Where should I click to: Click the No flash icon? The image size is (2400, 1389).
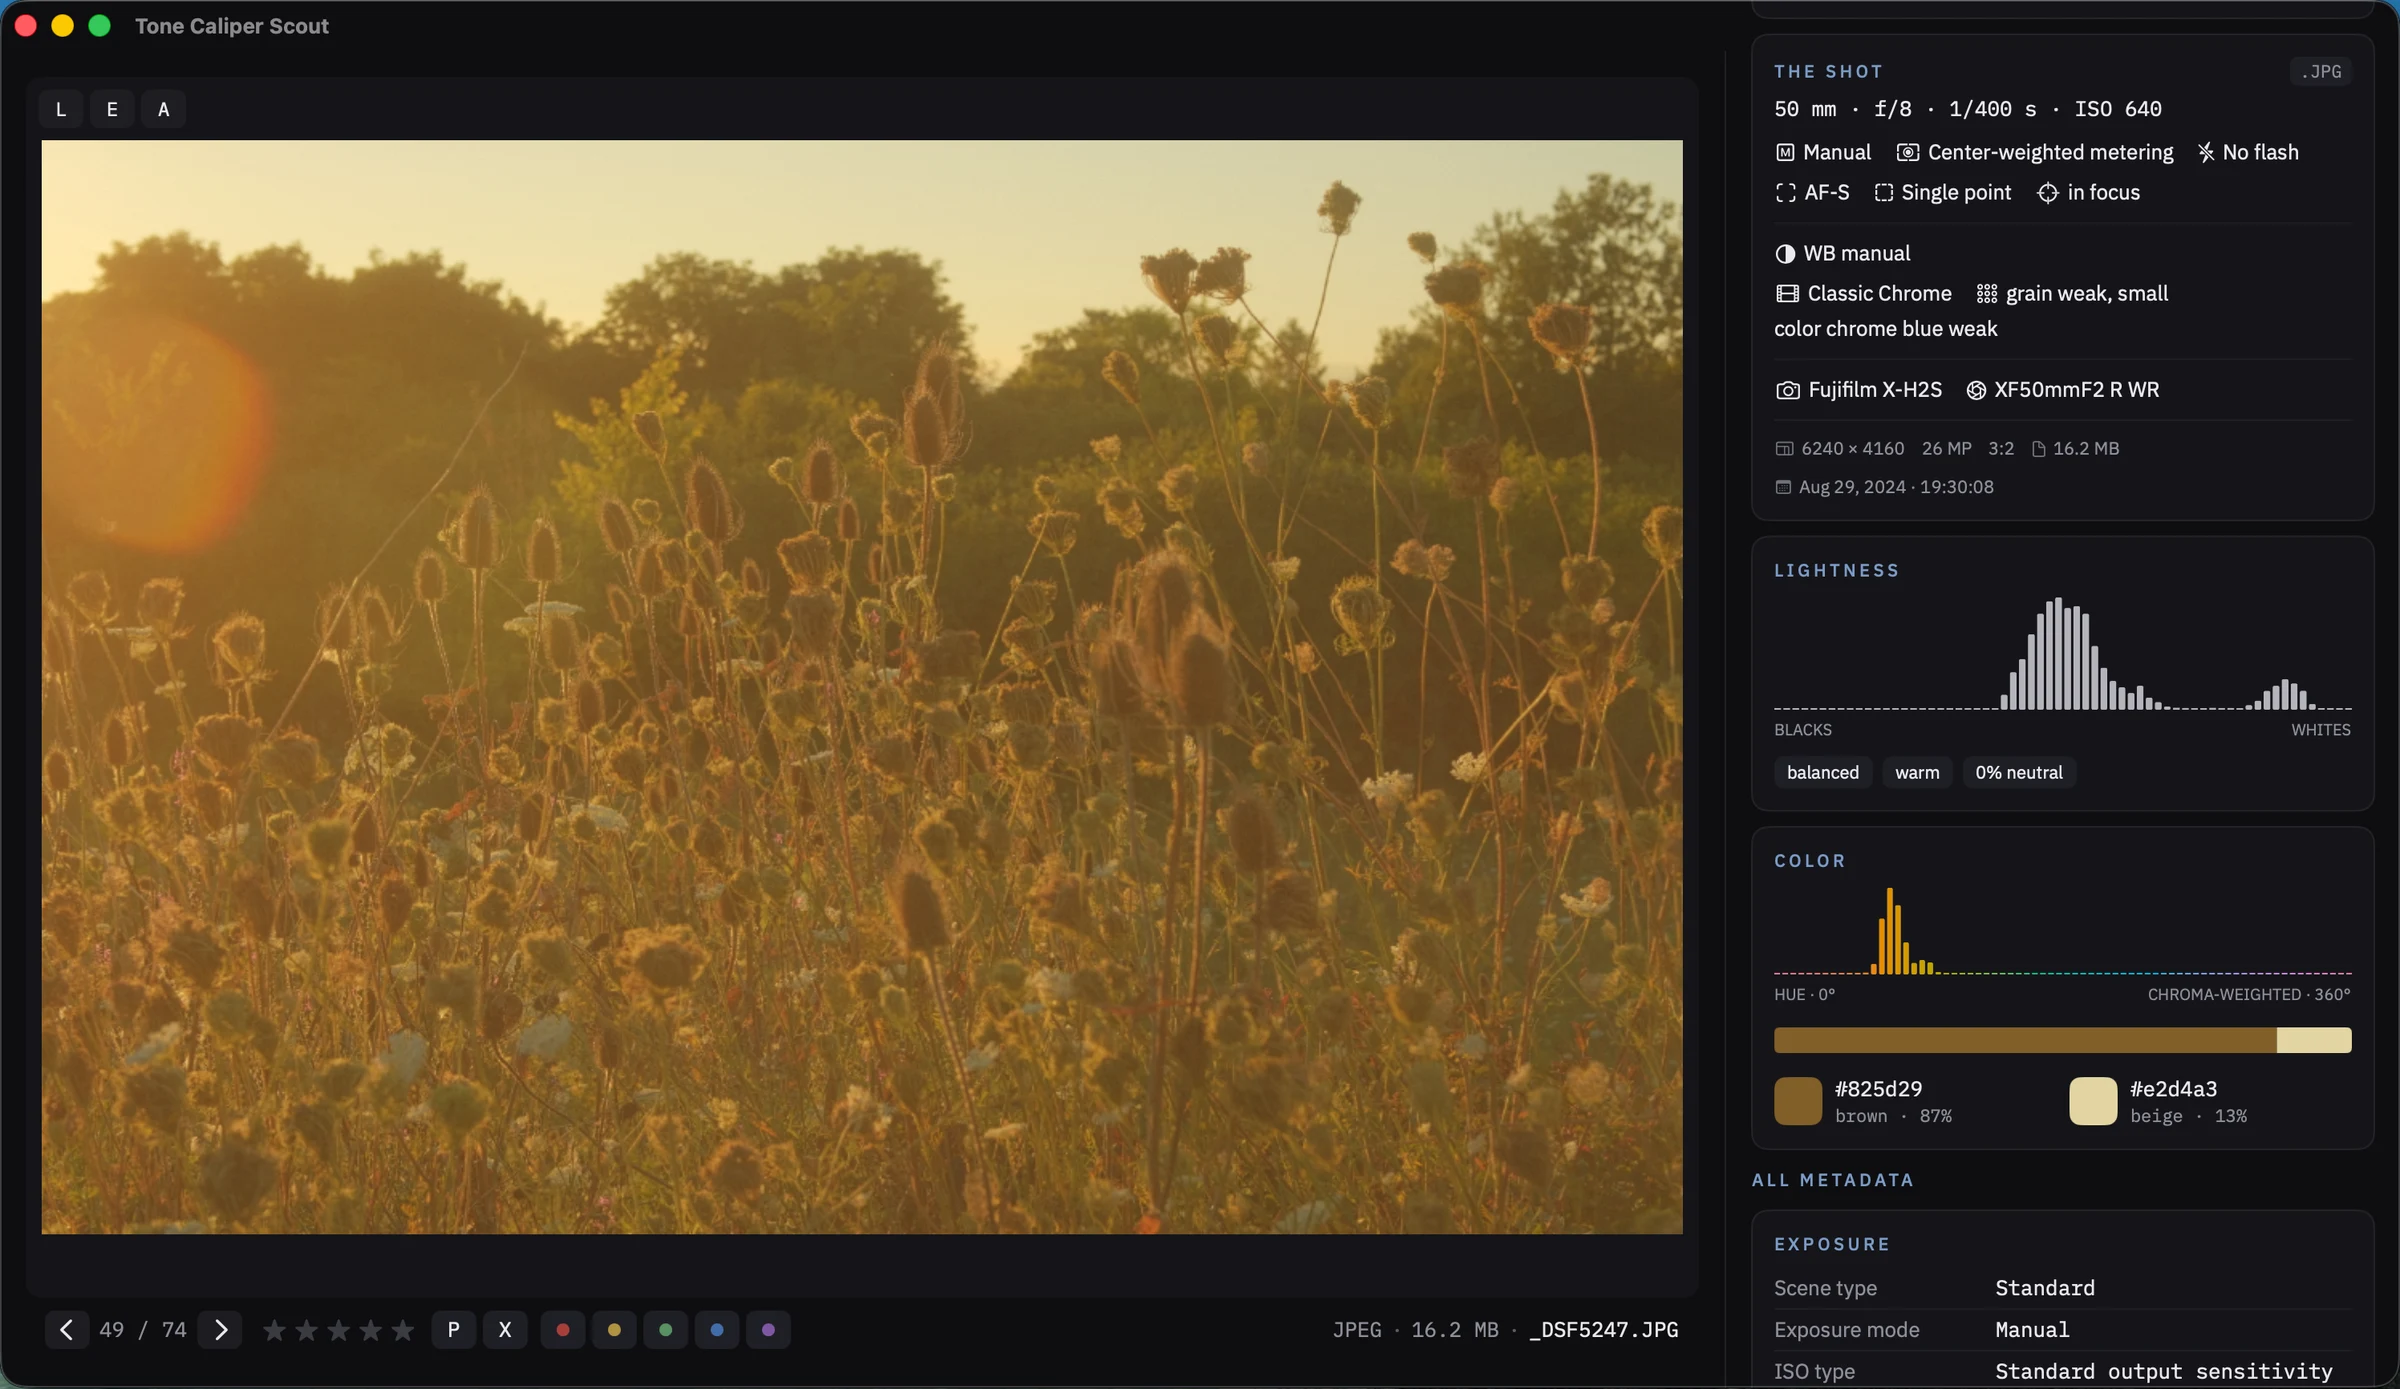(2205, 152)
